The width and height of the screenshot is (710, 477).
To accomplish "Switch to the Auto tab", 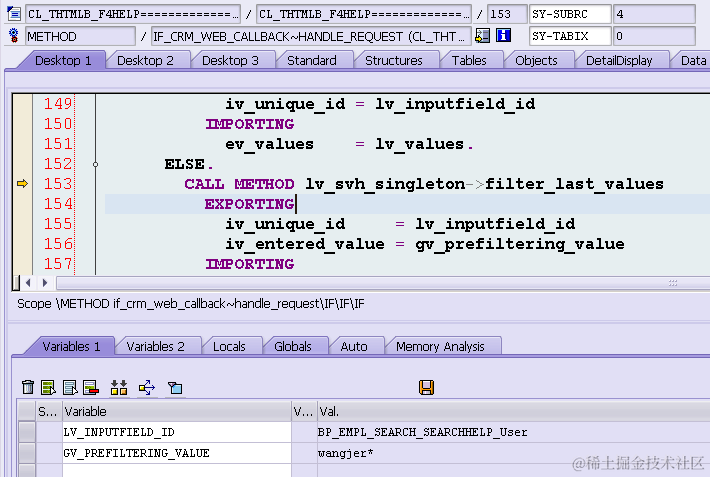I will point(354,347).
